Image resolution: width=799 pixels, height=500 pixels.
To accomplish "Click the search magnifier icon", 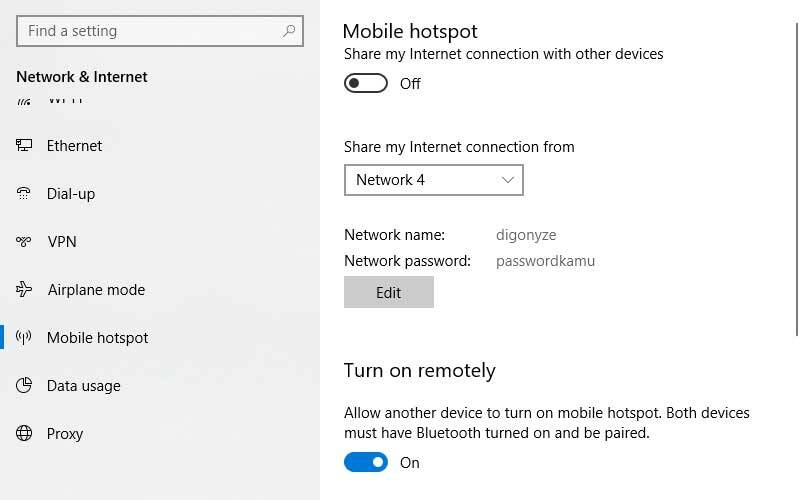I will tap(289, 31).
